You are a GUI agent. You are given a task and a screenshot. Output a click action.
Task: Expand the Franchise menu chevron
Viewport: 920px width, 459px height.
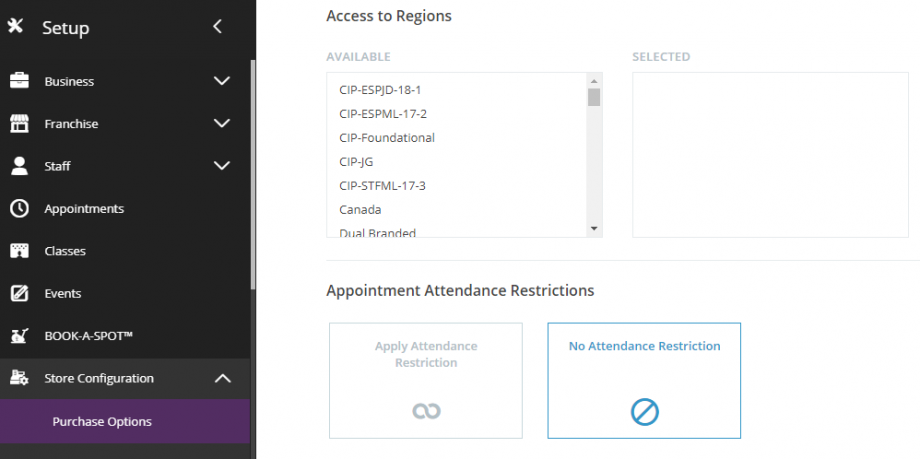pos(222,123)
